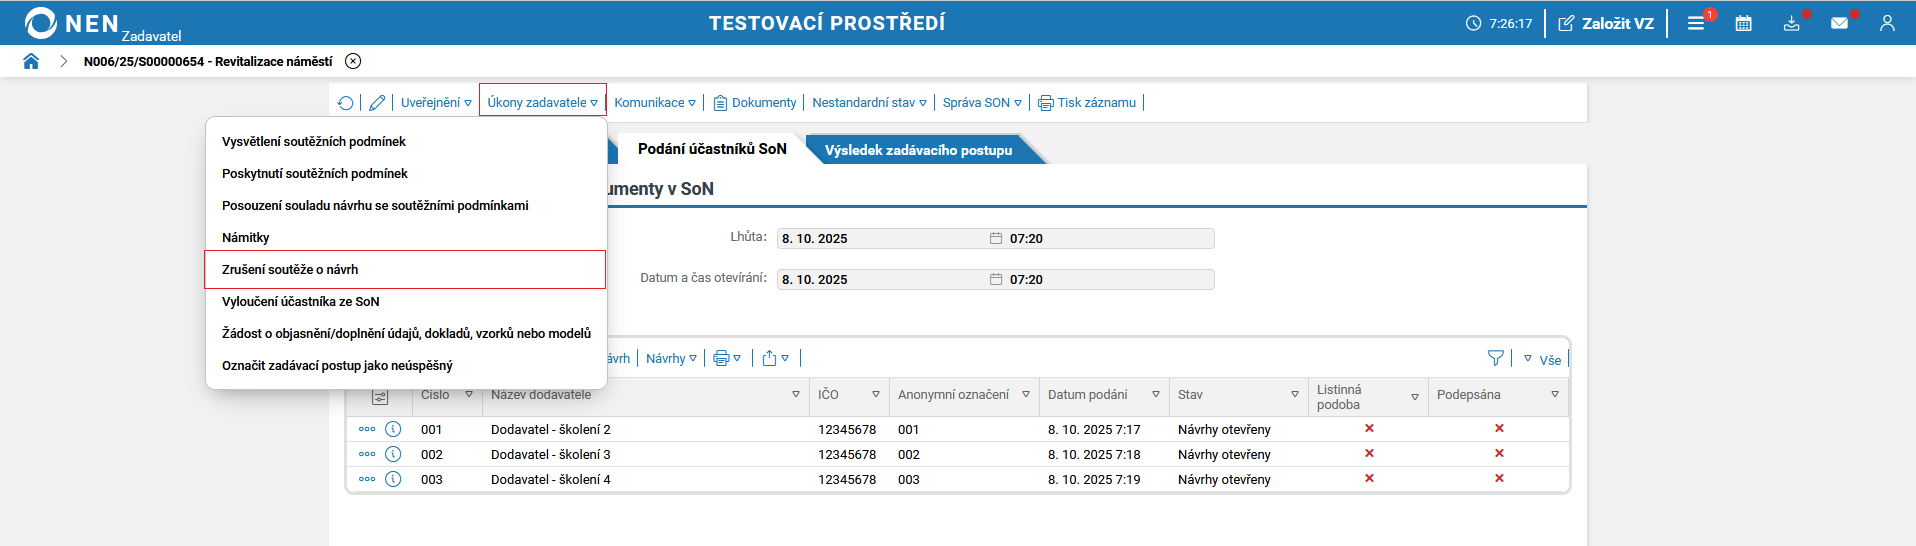Open calendar picker for Datum otevírání
The image size is (1916, 546).
pyautogui.click(x=996, y=279)
